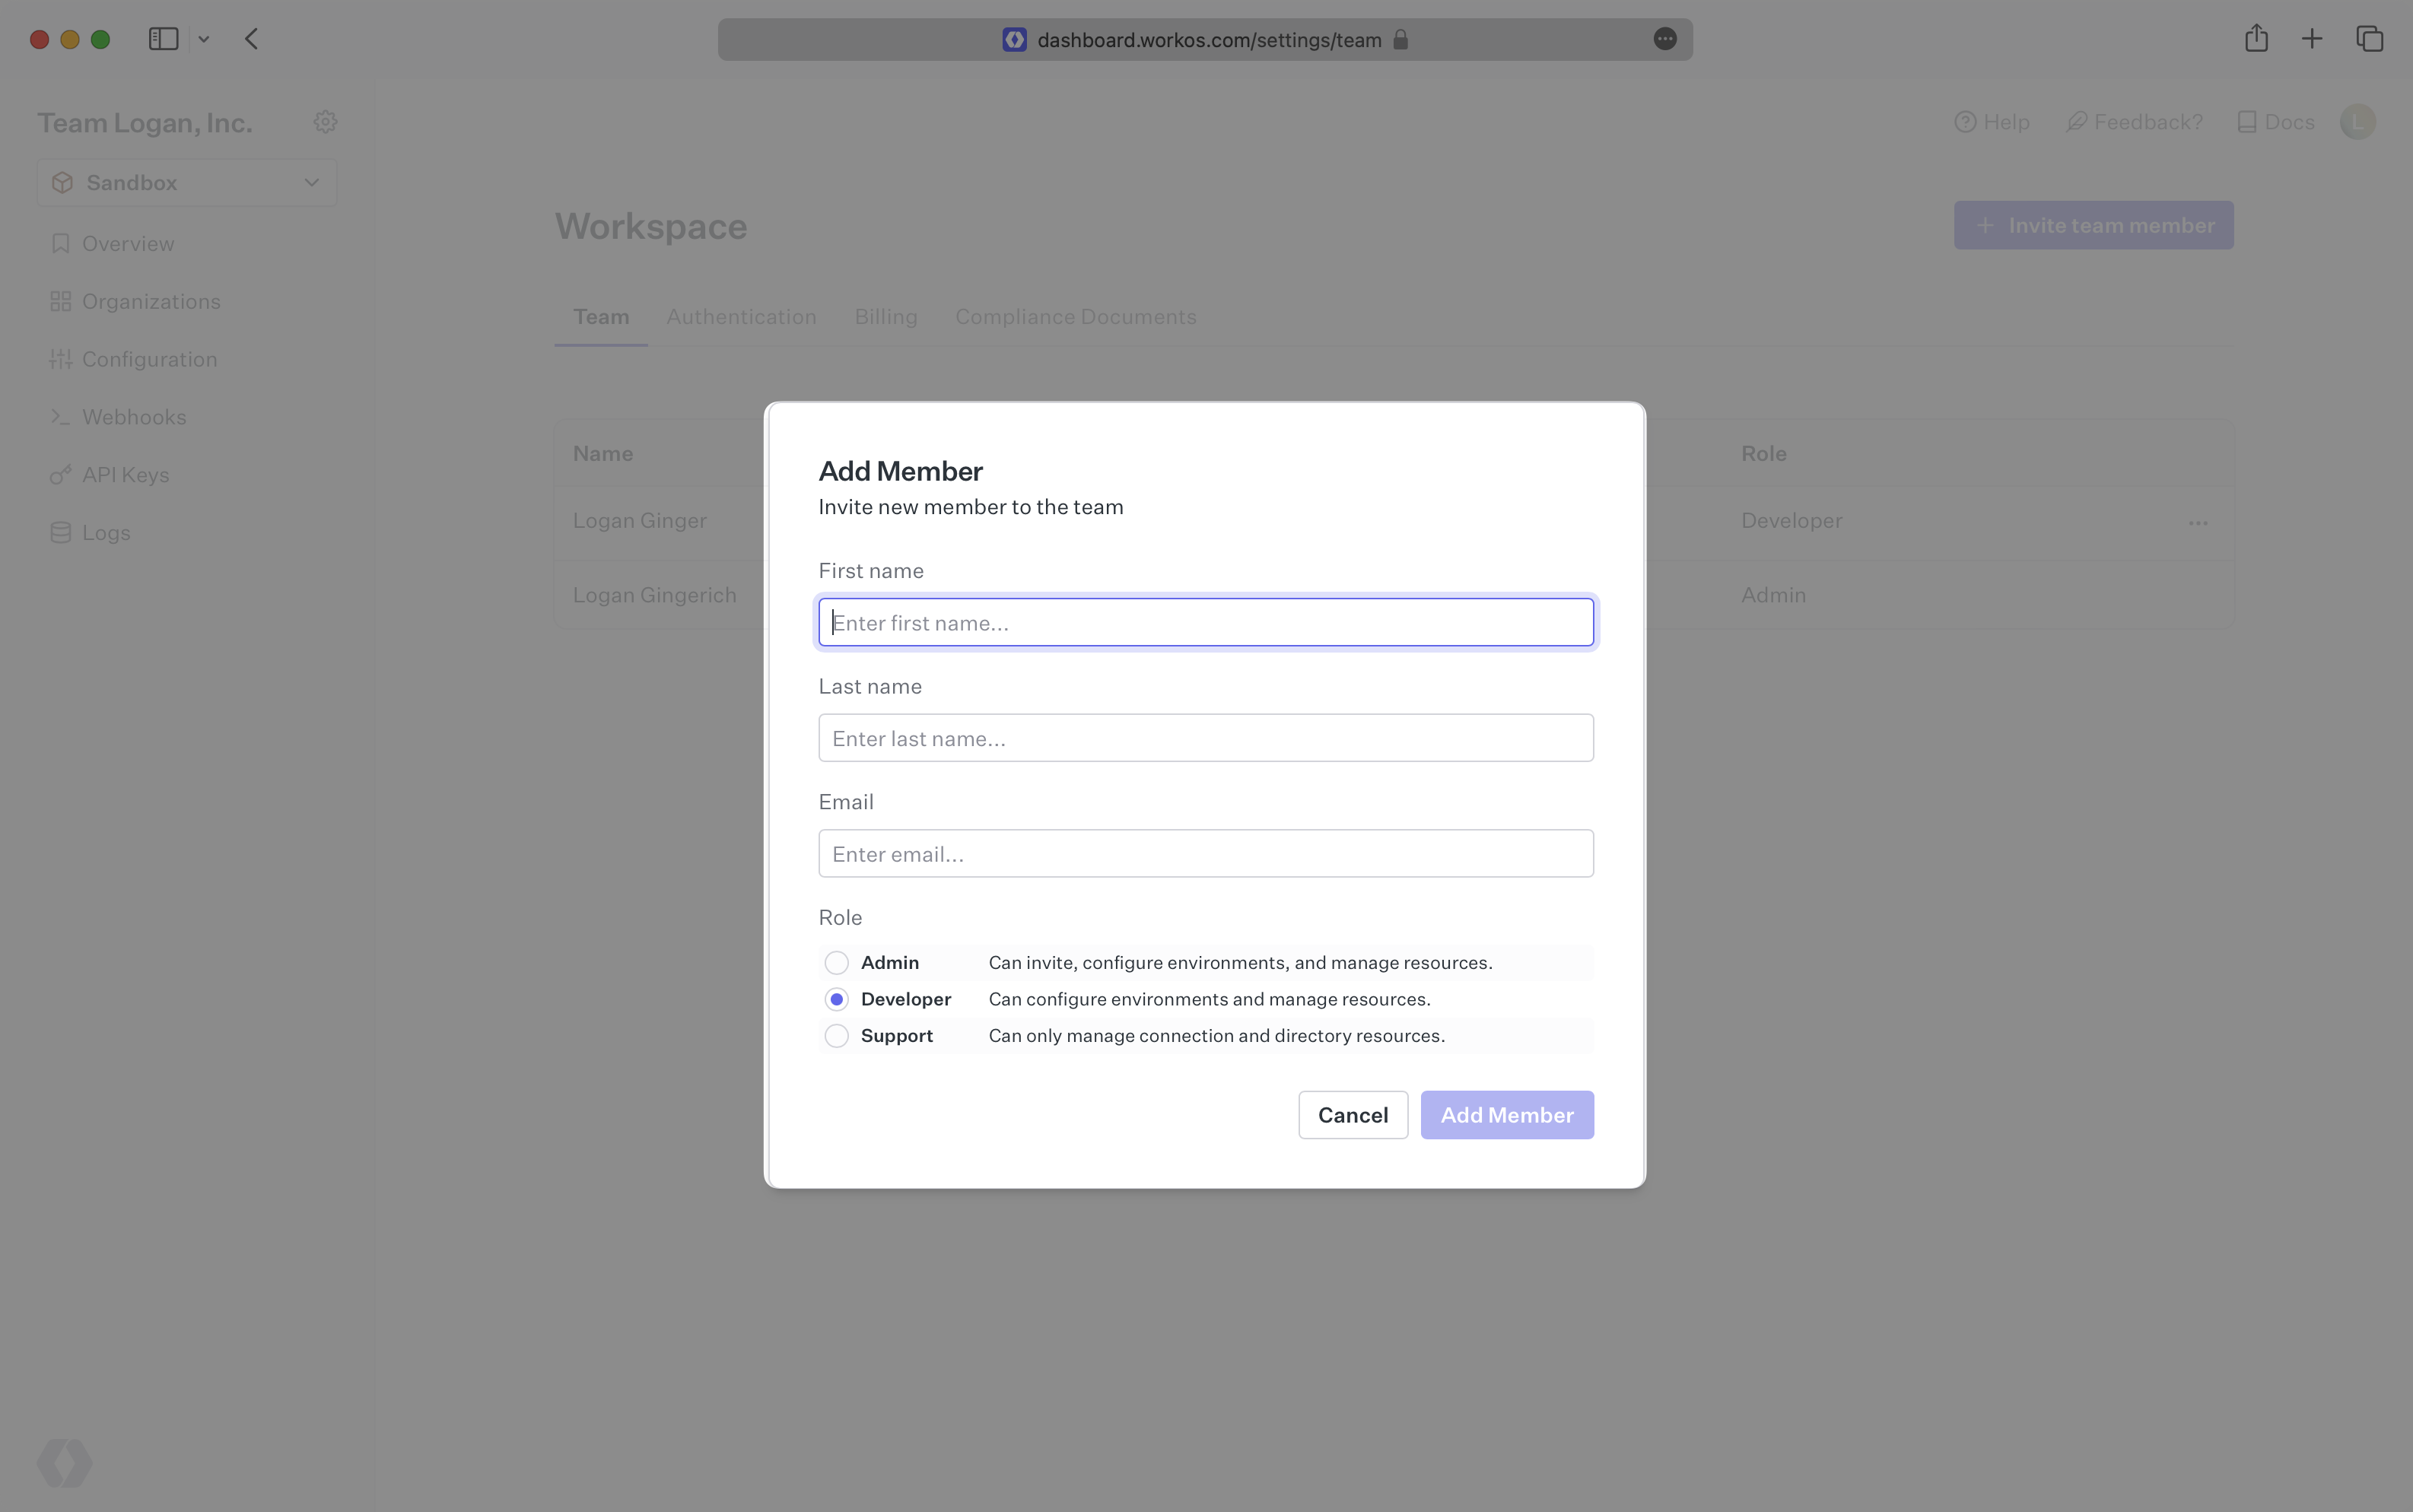Open the API Keys page
This screenshot has height=1512, width=2413.
coord(125,474)
